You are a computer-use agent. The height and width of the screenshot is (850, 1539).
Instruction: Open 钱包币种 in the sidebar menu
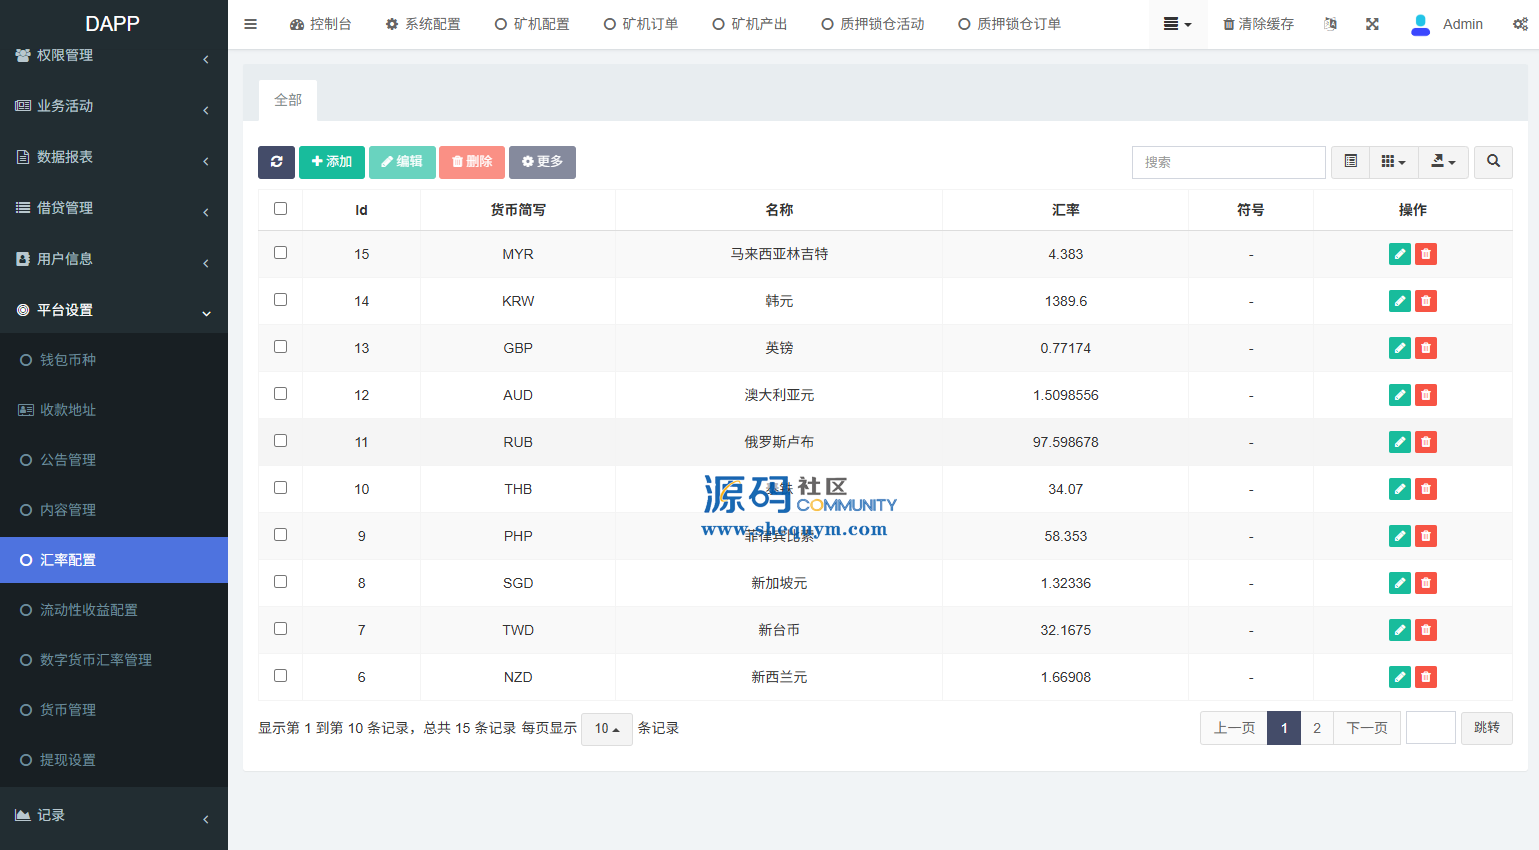(68, 360)
